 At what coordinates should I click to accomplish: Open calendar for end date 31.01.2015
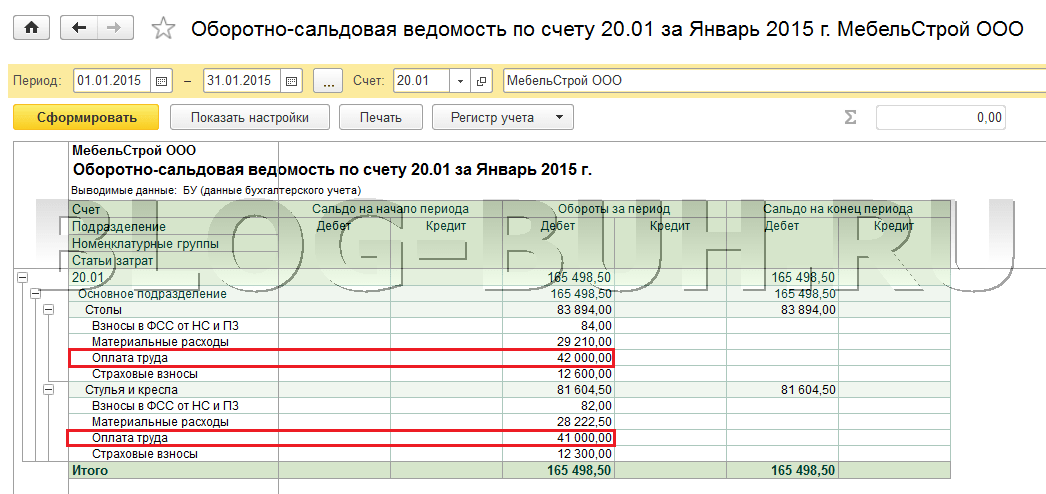click(290, 80)
